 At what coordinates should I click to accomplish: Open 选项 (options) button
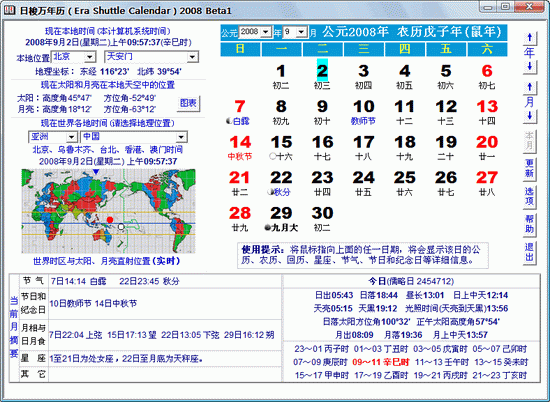click(530, 197)
